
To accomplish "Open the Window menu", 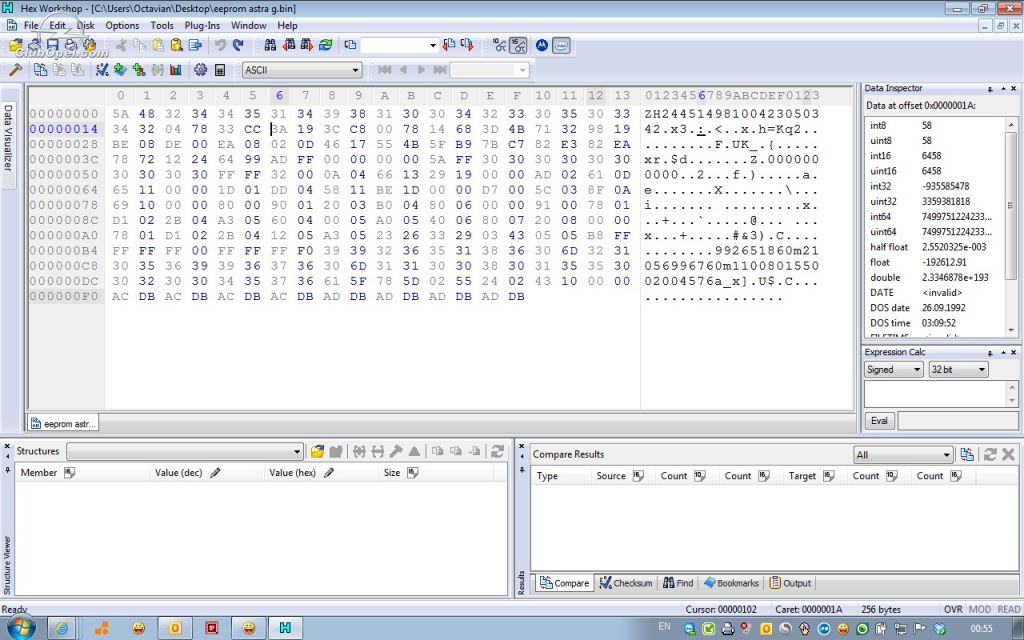I will point(249,25).
